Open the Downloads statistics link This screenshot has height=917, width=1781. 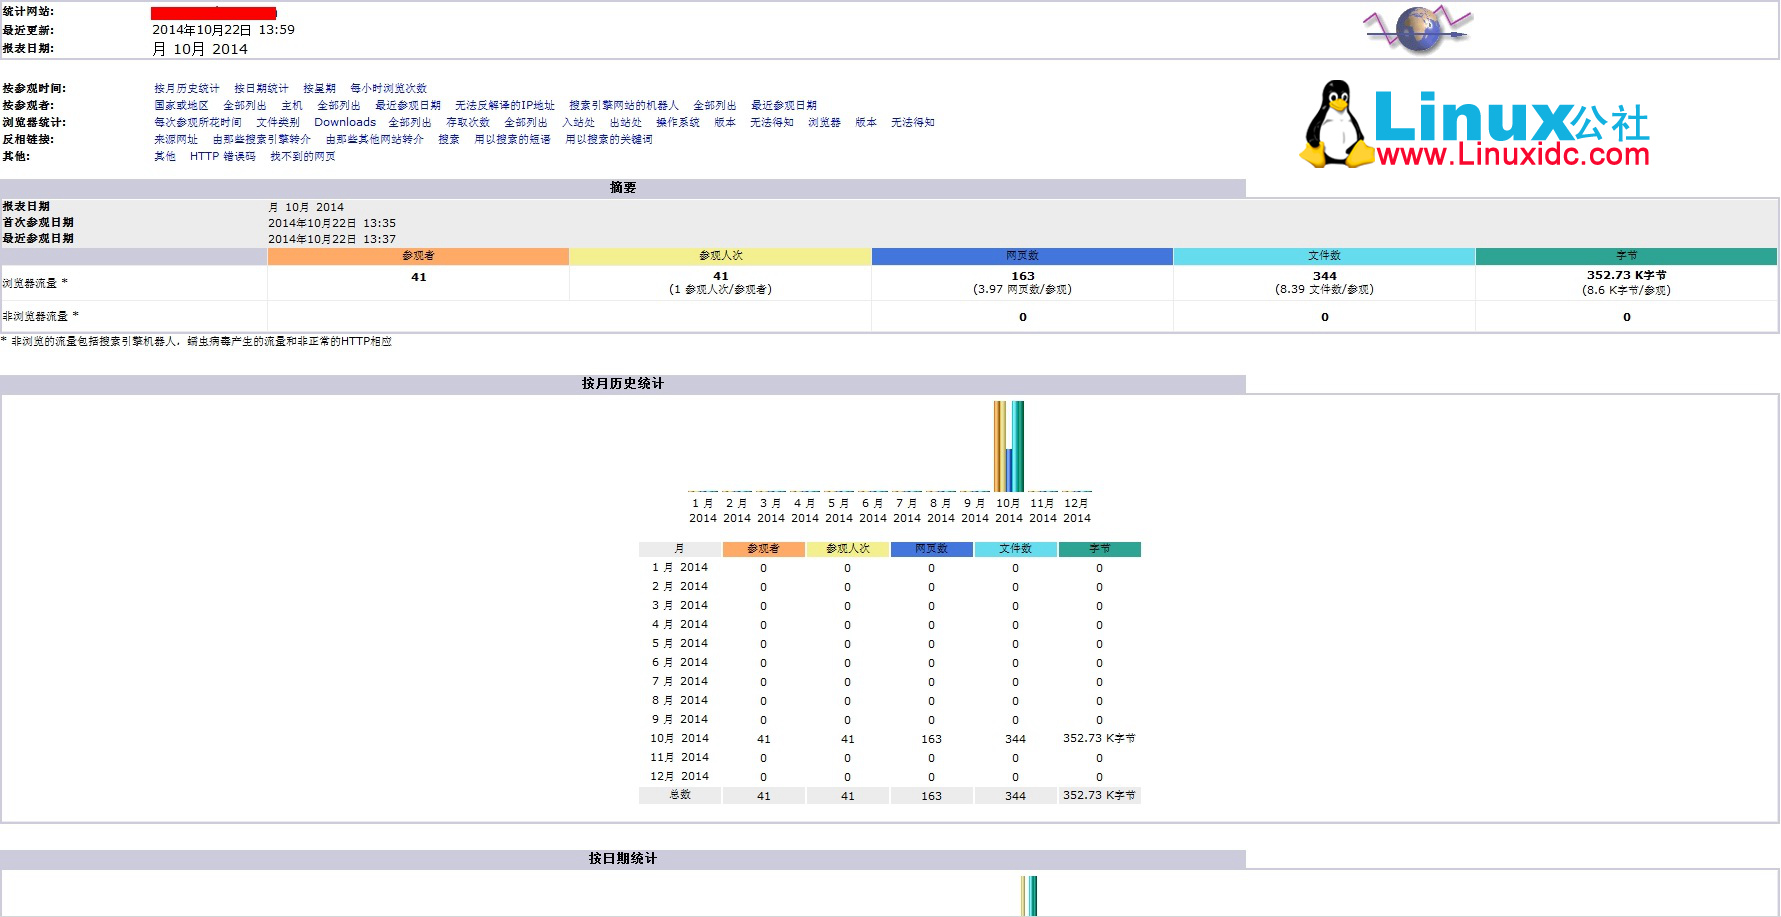pyautogui.click(x=344, y=121)
